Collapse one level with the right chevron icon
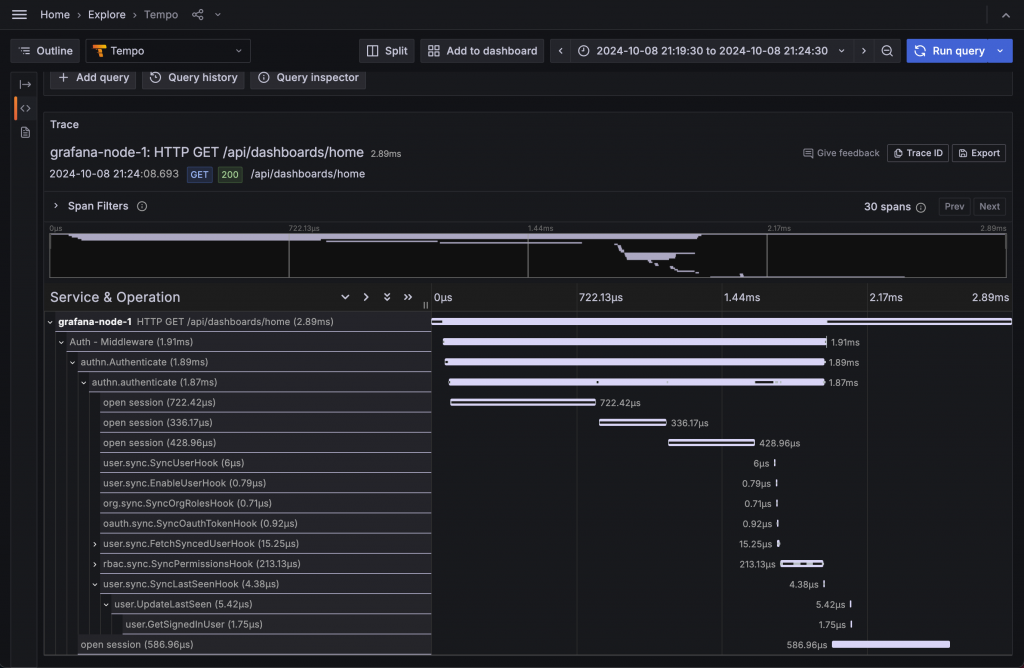Viewport: 1024px width, 668px height. pos(366,297)
